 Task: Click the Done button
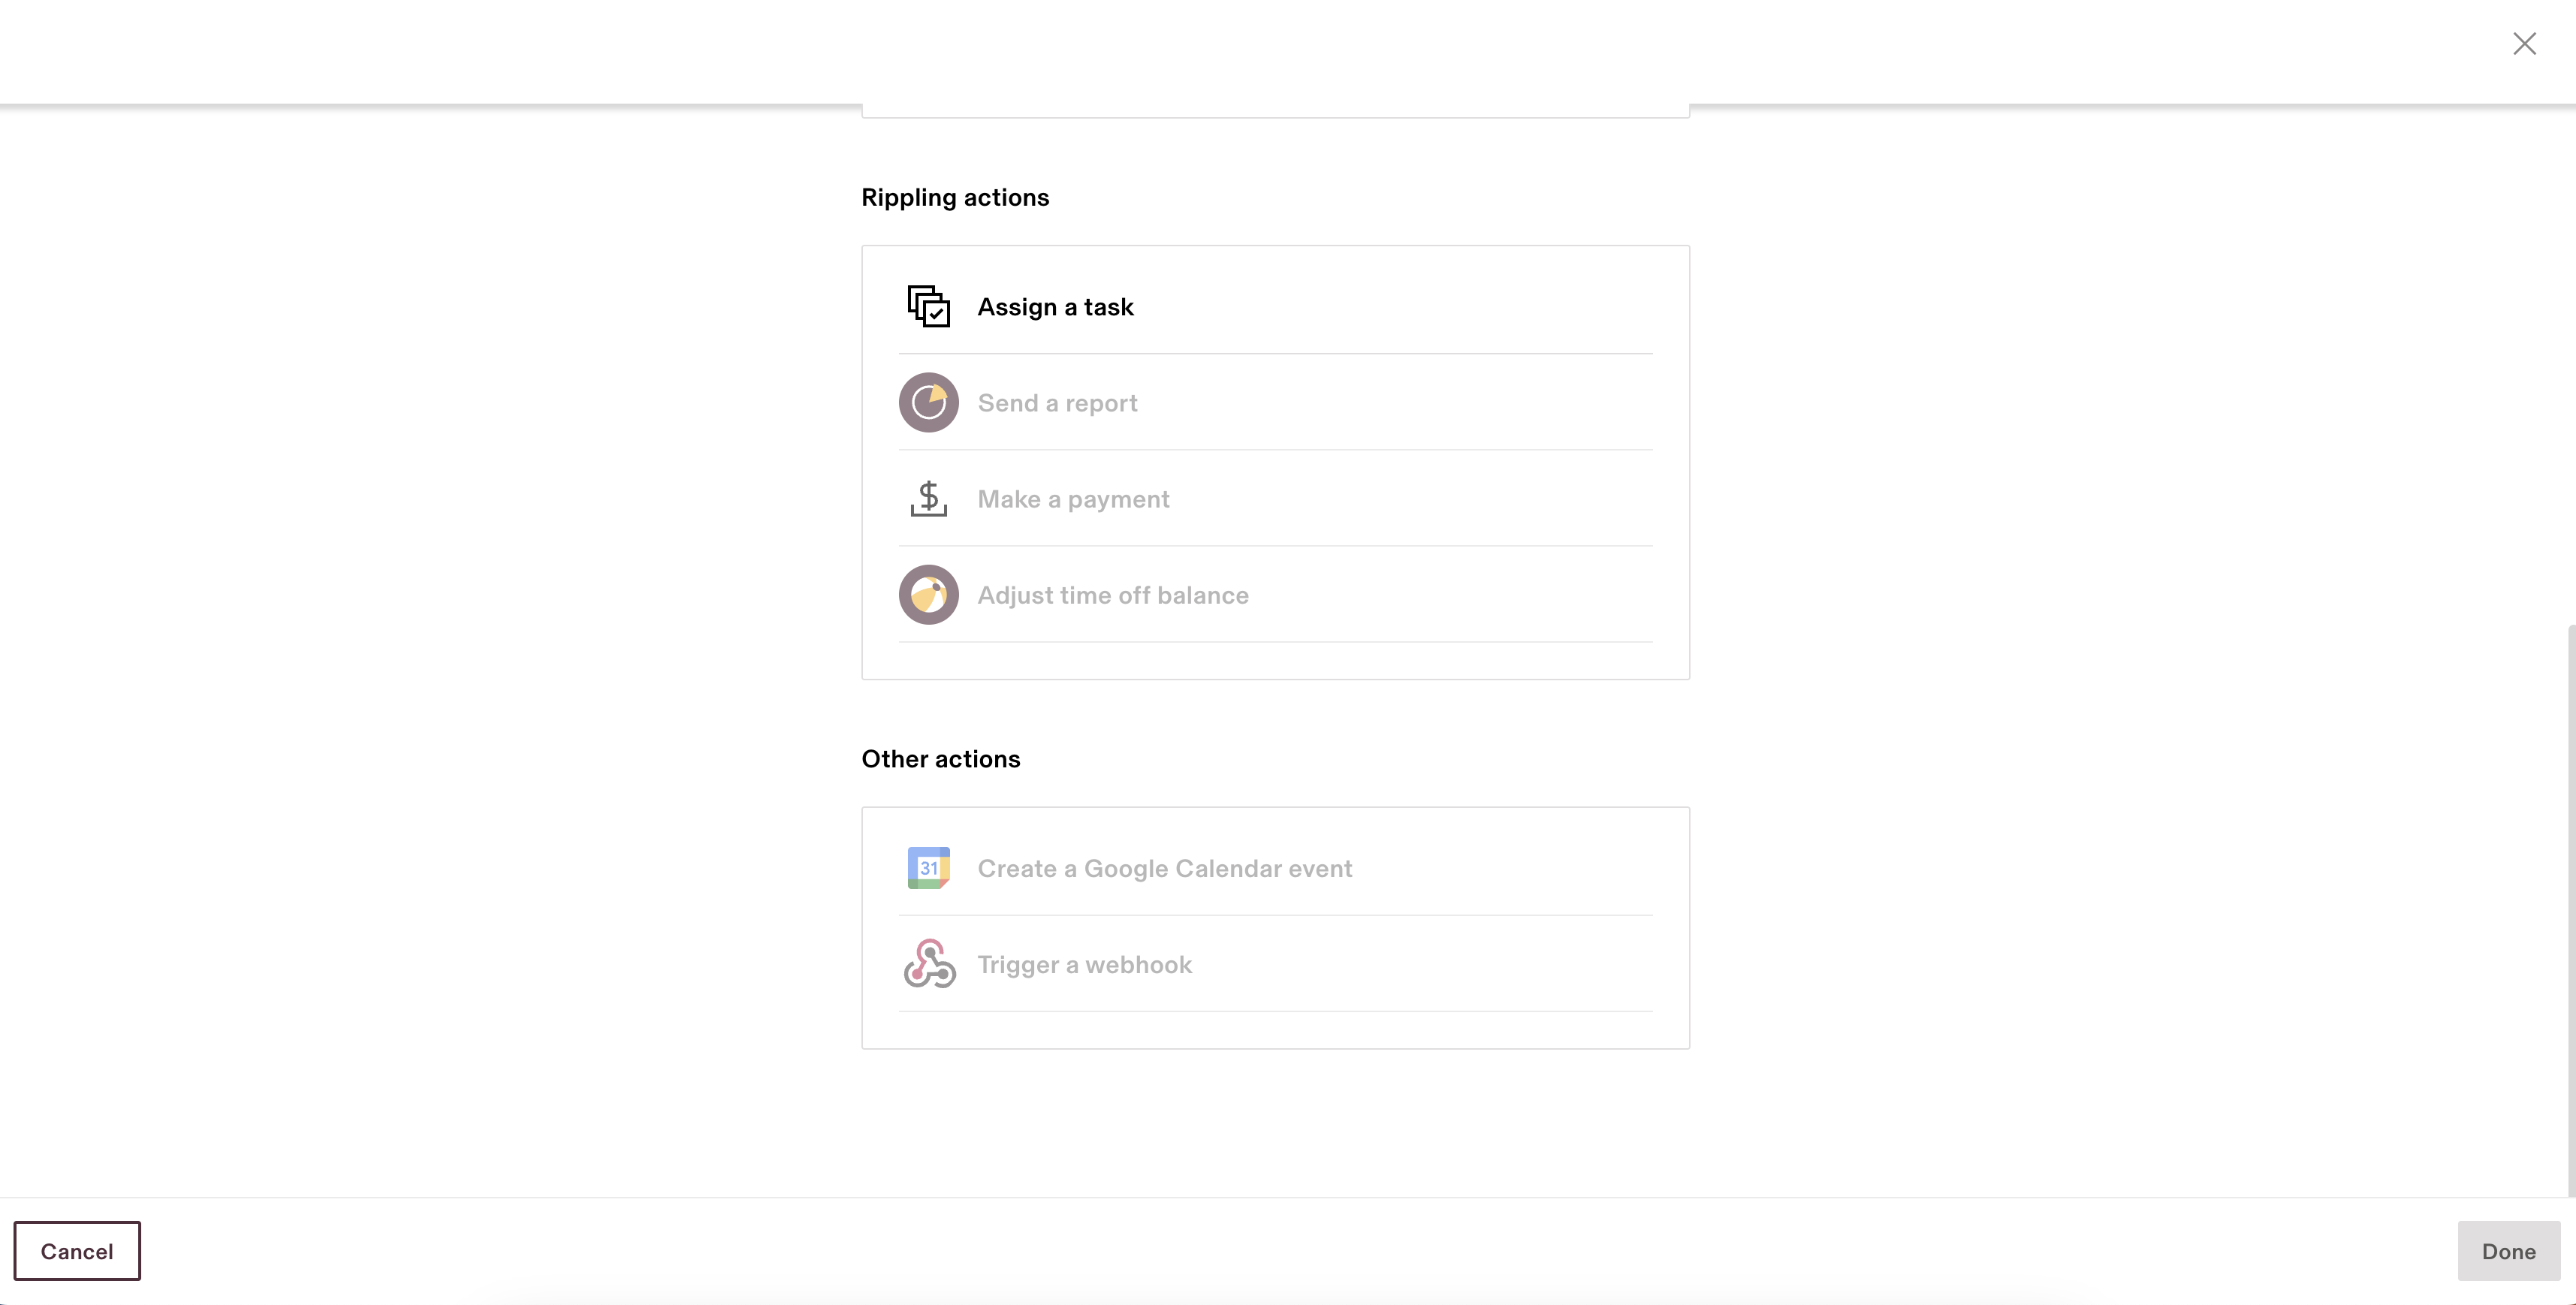[2508, 1250]
